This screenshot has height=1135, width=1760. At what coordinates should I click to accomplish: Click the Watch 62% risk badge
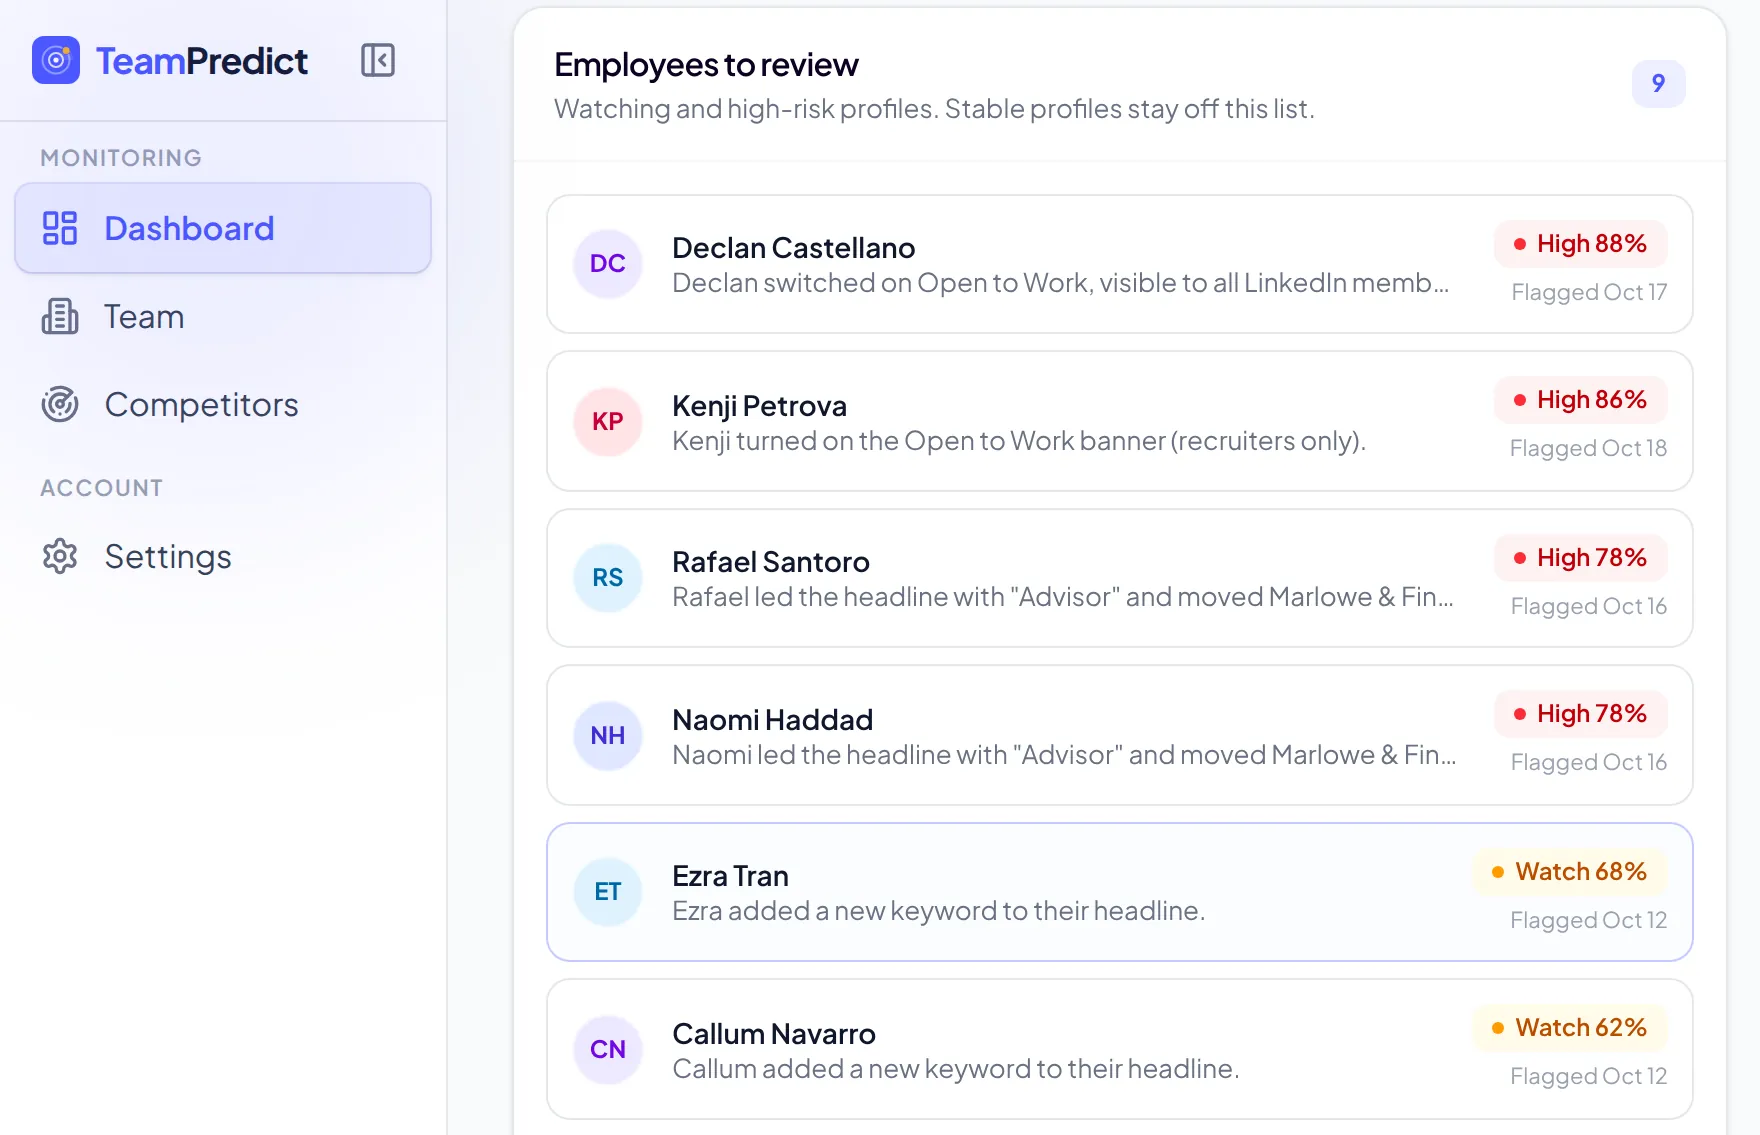(x=1570, y=1028)
